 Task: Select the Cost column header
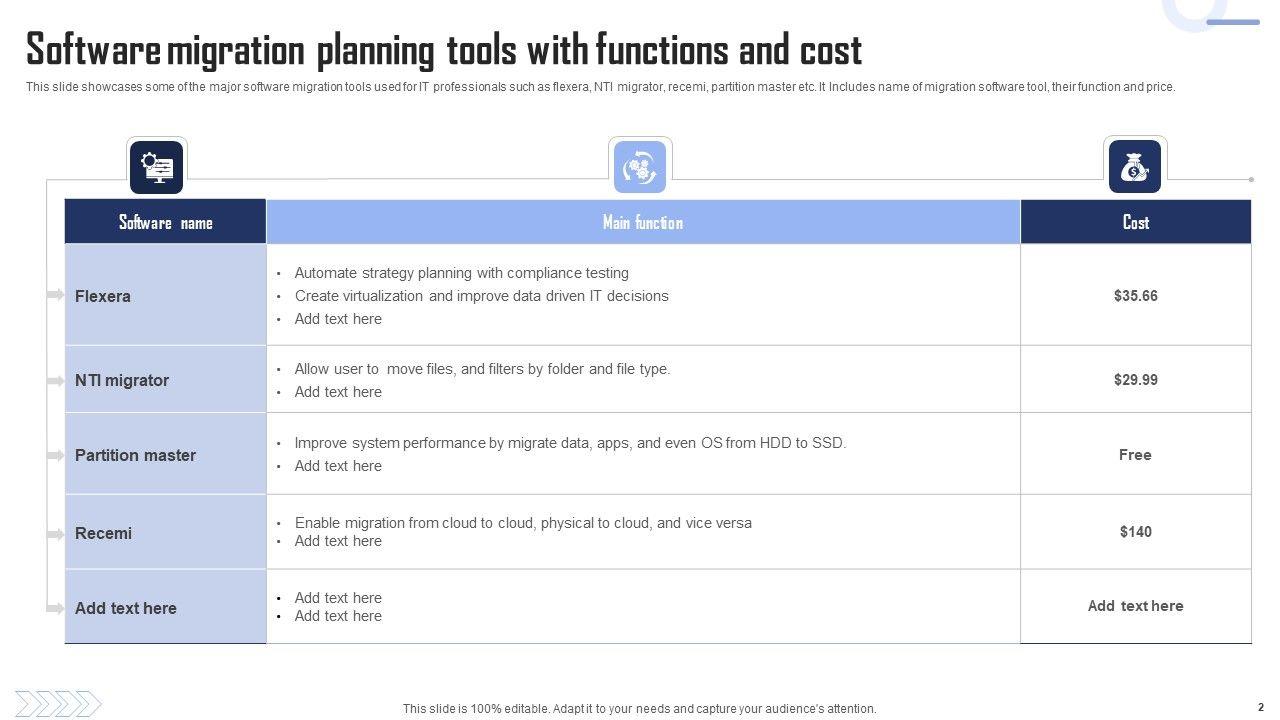click(x=1135, y=222)
